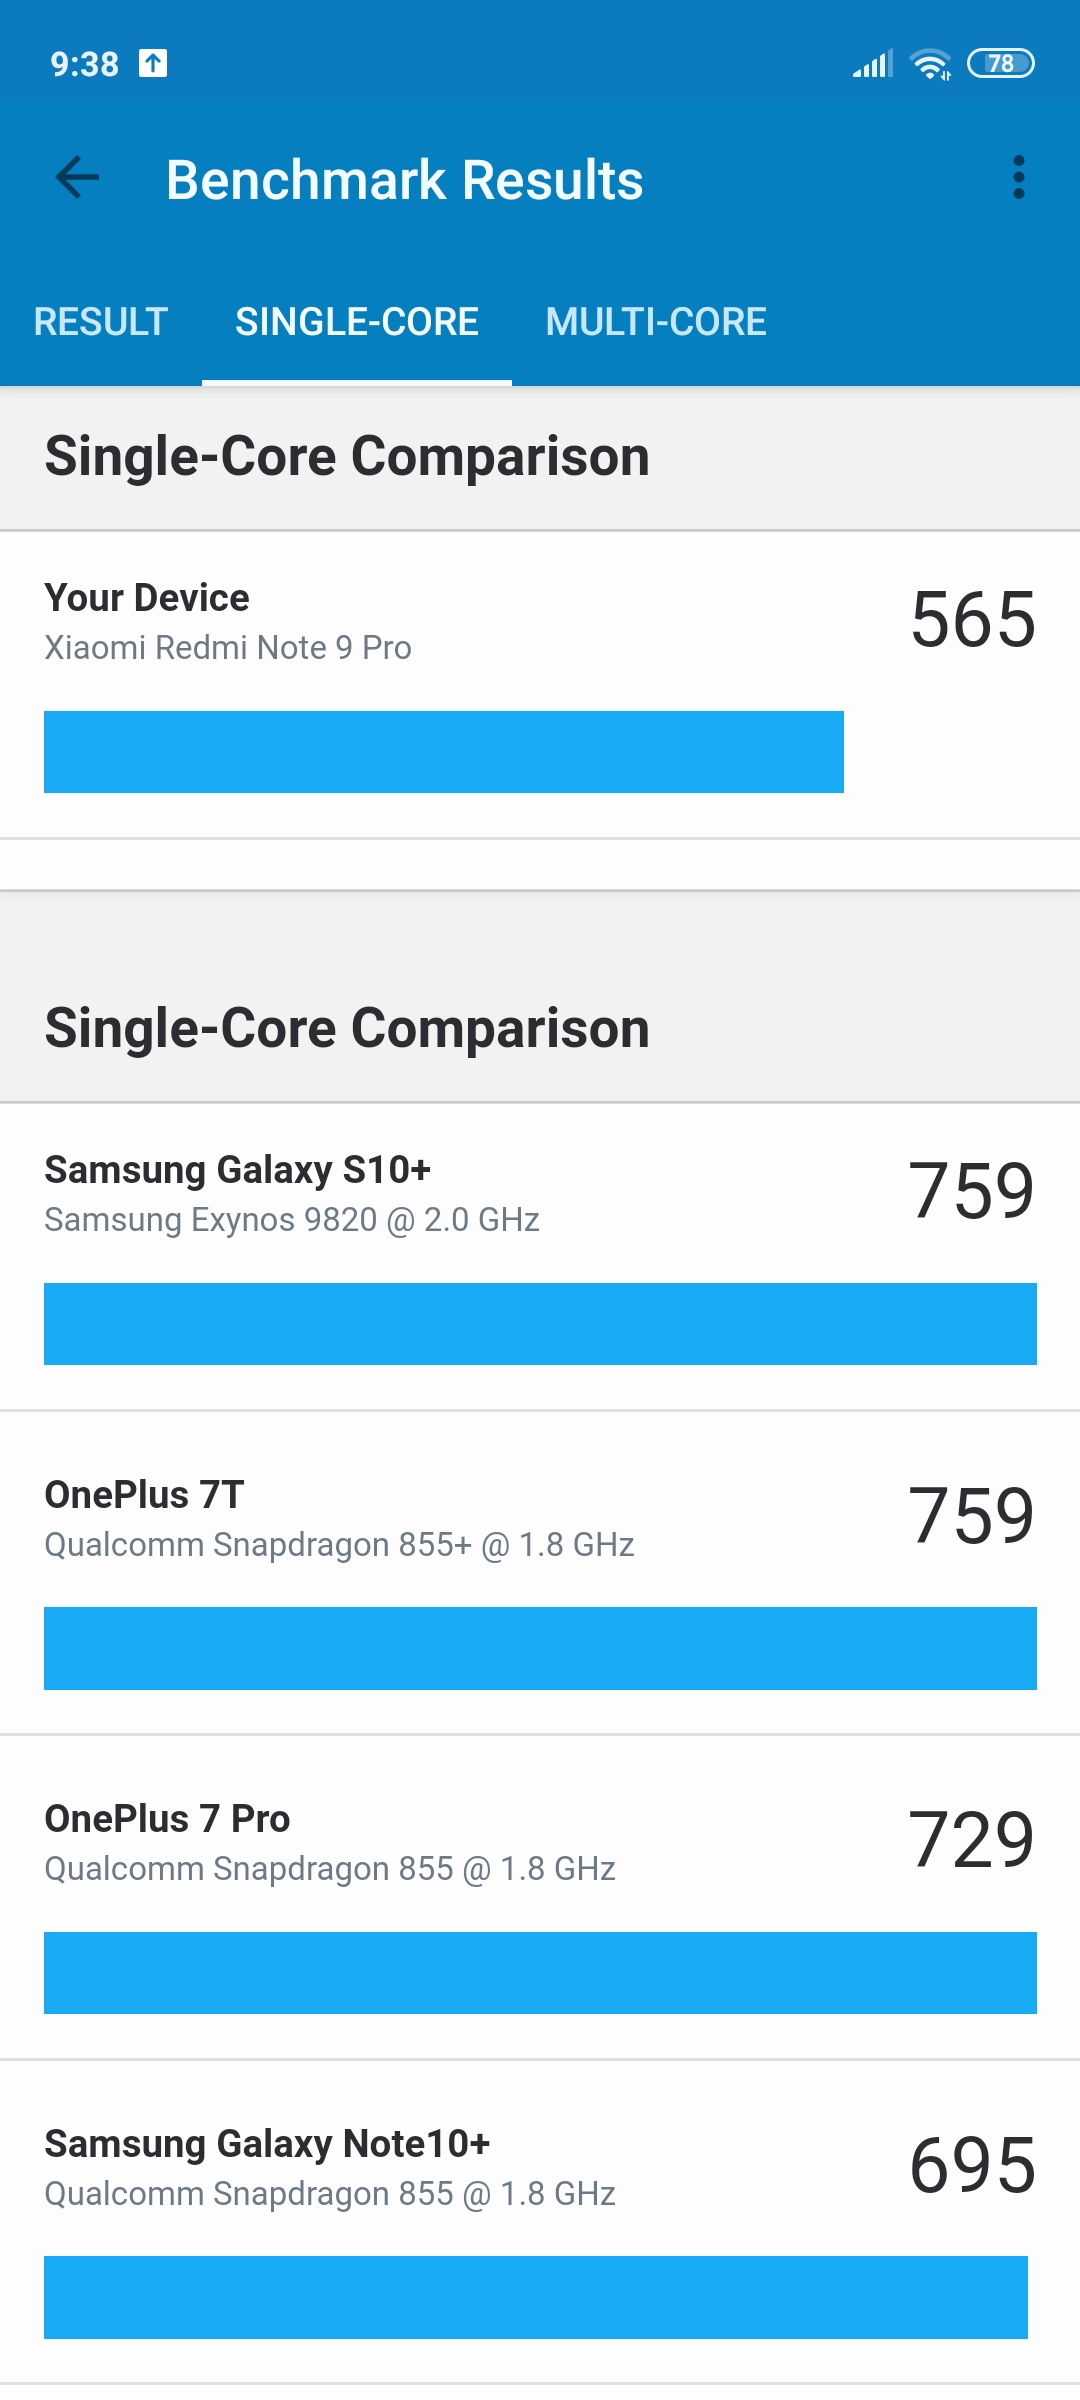This screenshot has width=1080, height=2400.
Task: Select the SINGLE-CORE tab
Action: point(357,322)
